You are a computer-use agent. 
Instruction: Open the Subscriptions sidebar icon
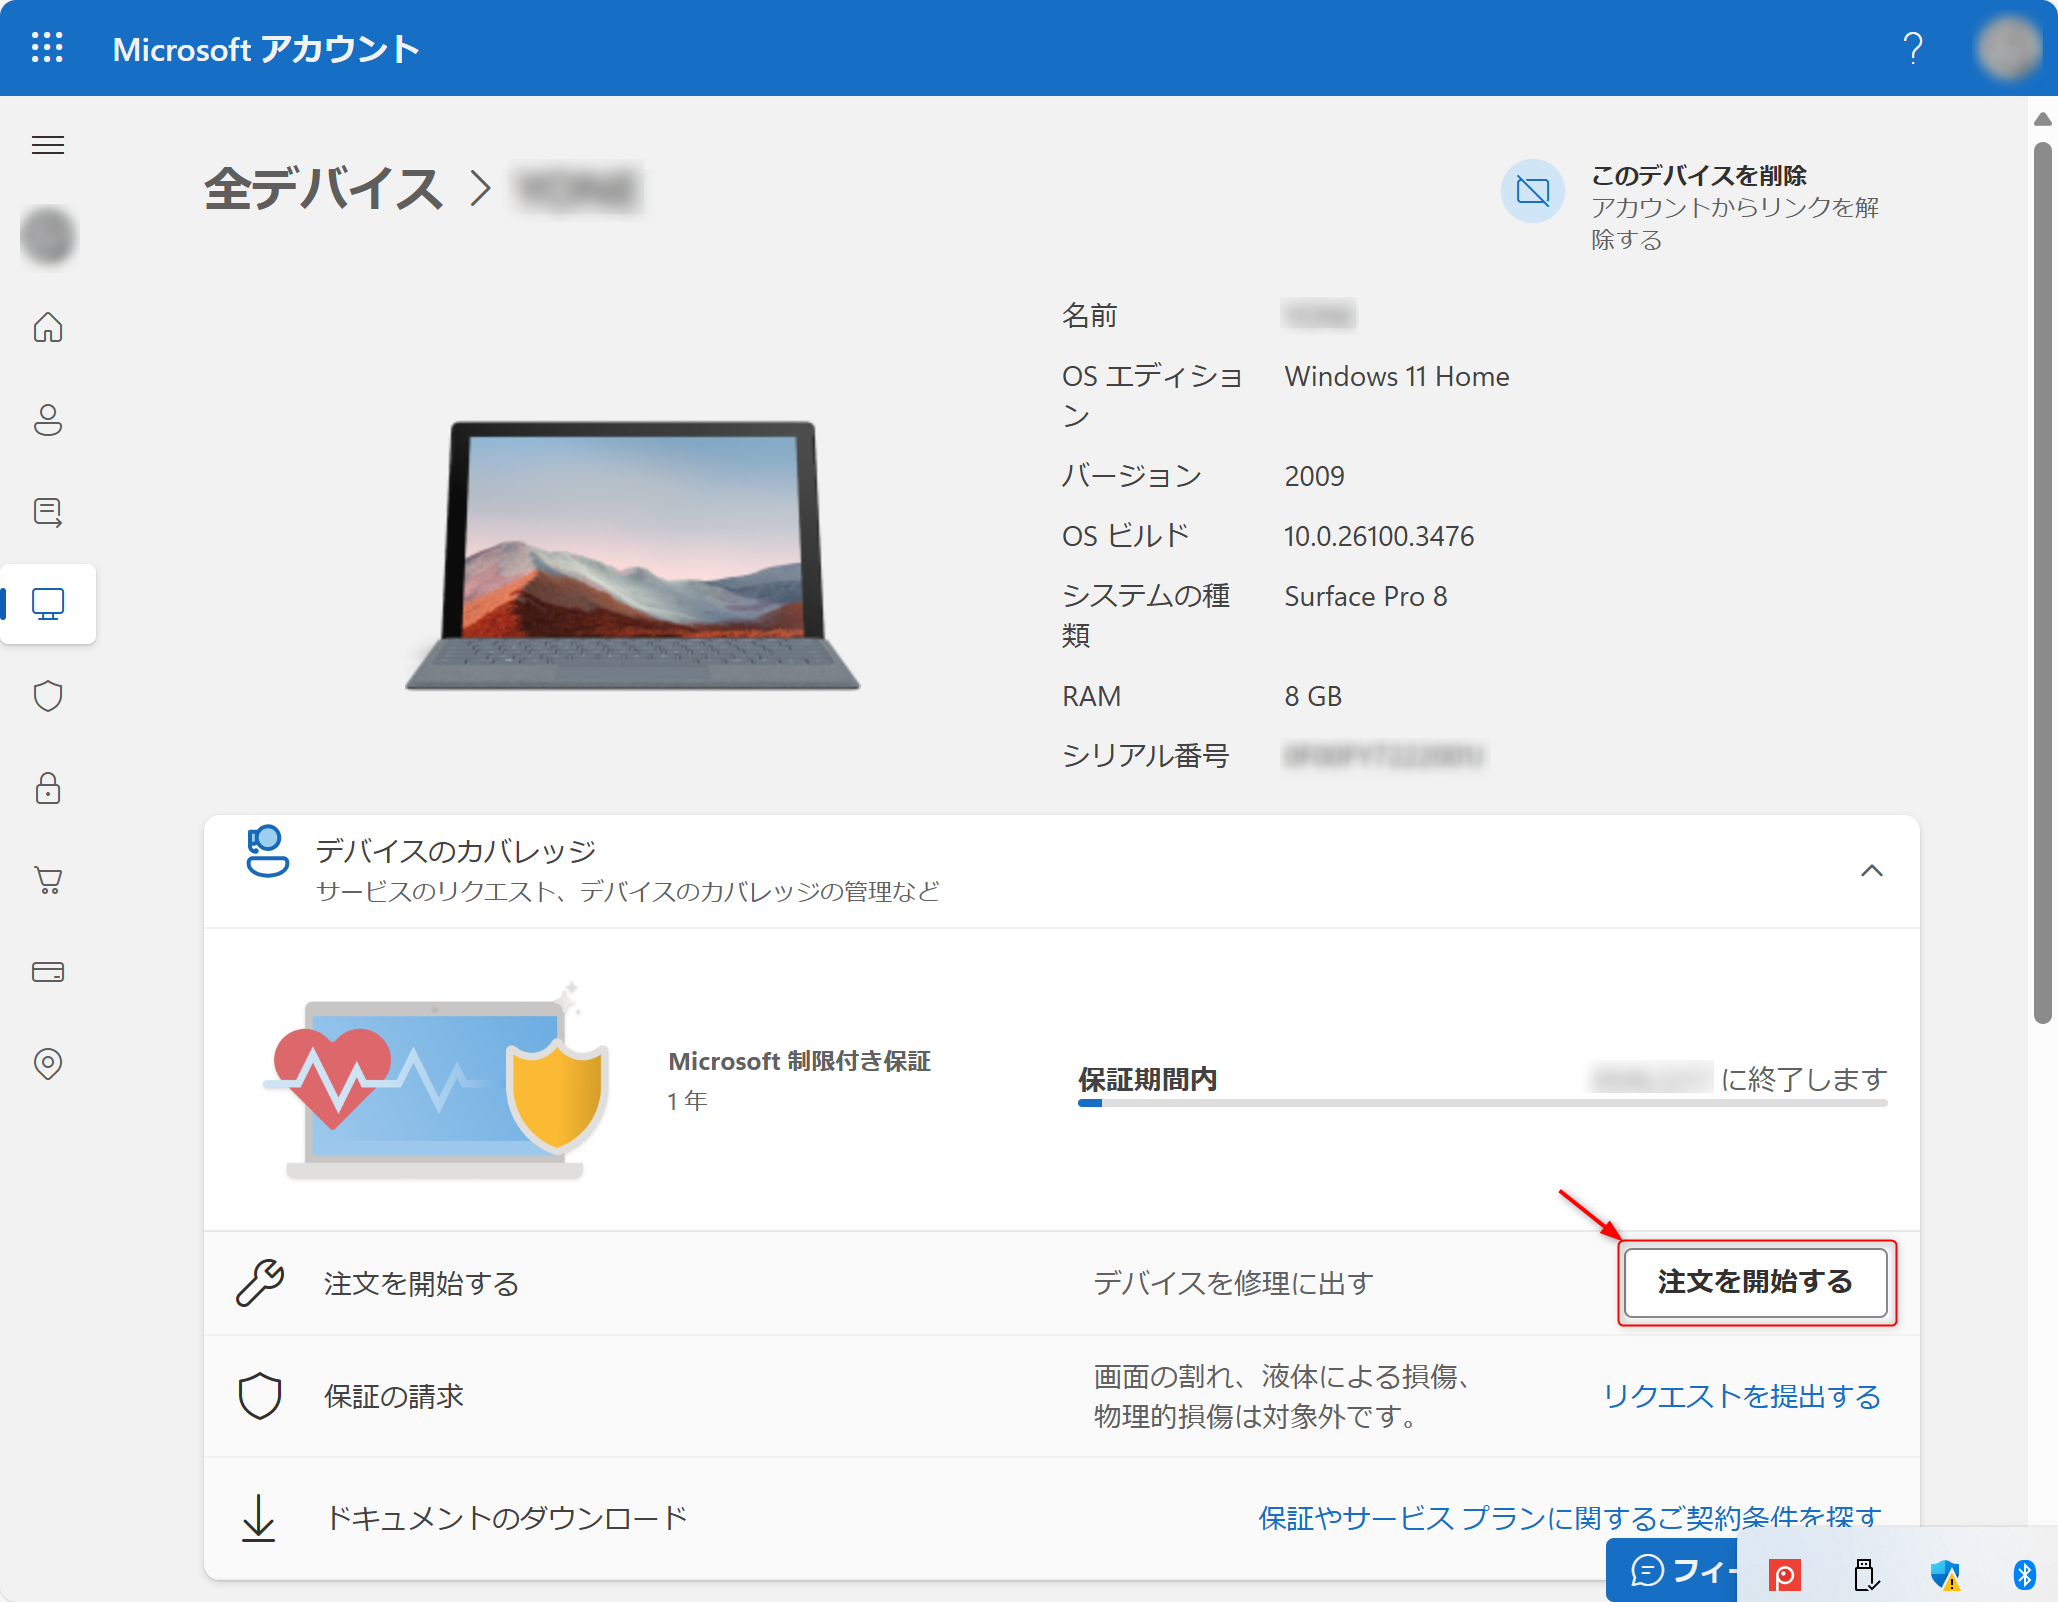click(48, 512)
